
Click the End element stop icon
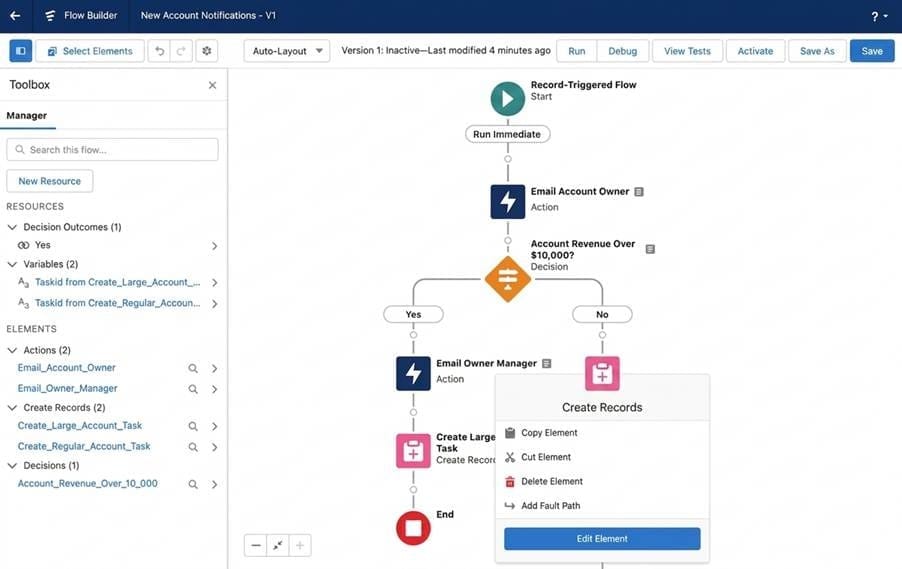413,528
